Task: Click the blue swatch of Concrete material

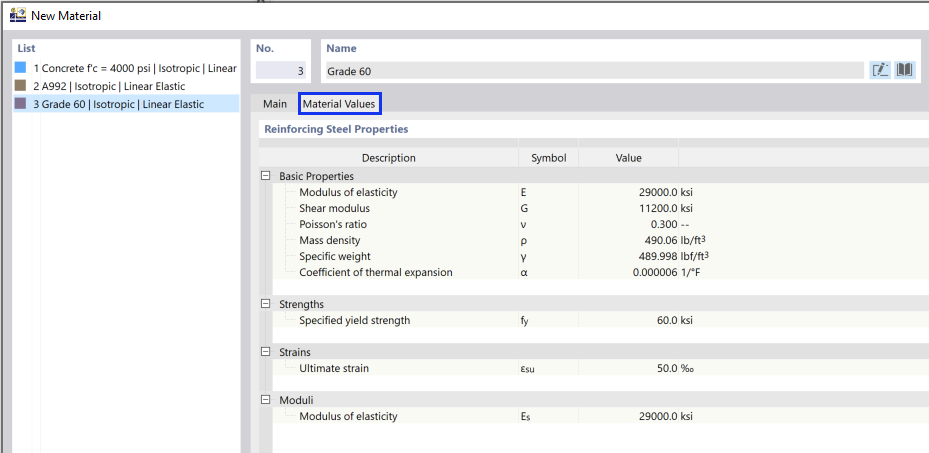Action: pos(21,68)
